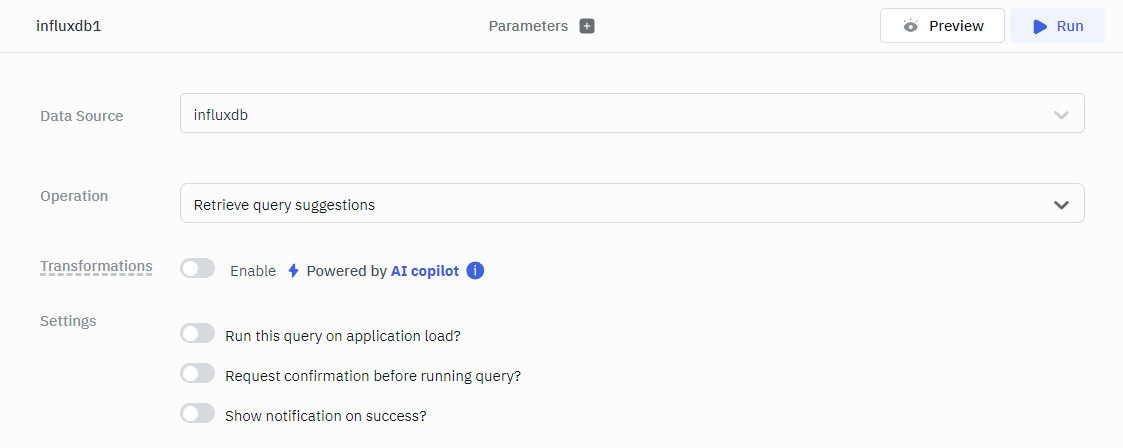Click the Parameters label

tap(528, 26)
